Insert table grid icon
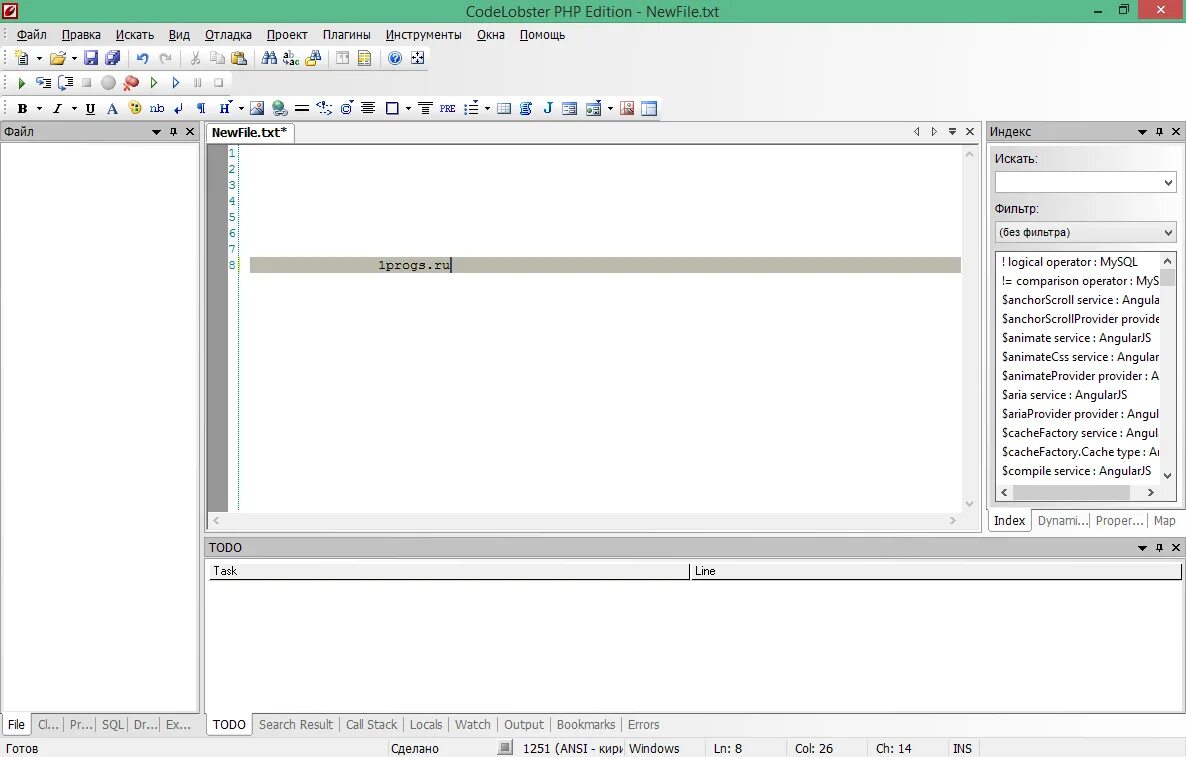Viewport: 1186px width, 757px height. point(504,109)
